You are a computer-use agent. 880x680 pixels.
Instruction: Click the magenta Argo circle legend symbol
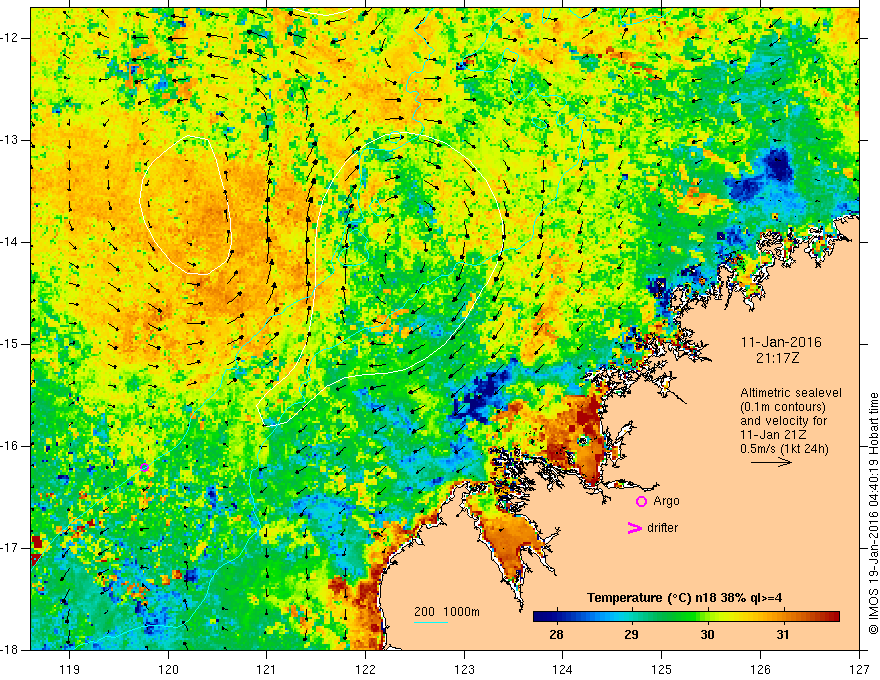click(641, 502)
